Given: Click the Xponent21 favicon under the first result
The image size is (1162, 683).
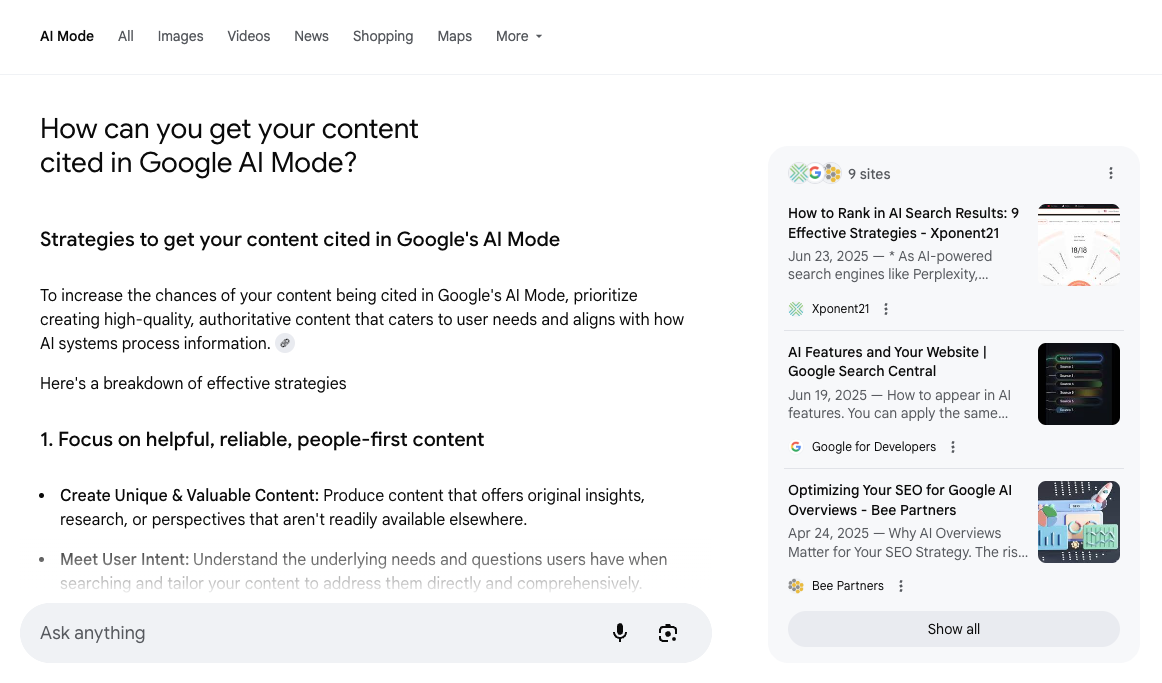Looking at the screenshot, I should pos(796,309).
